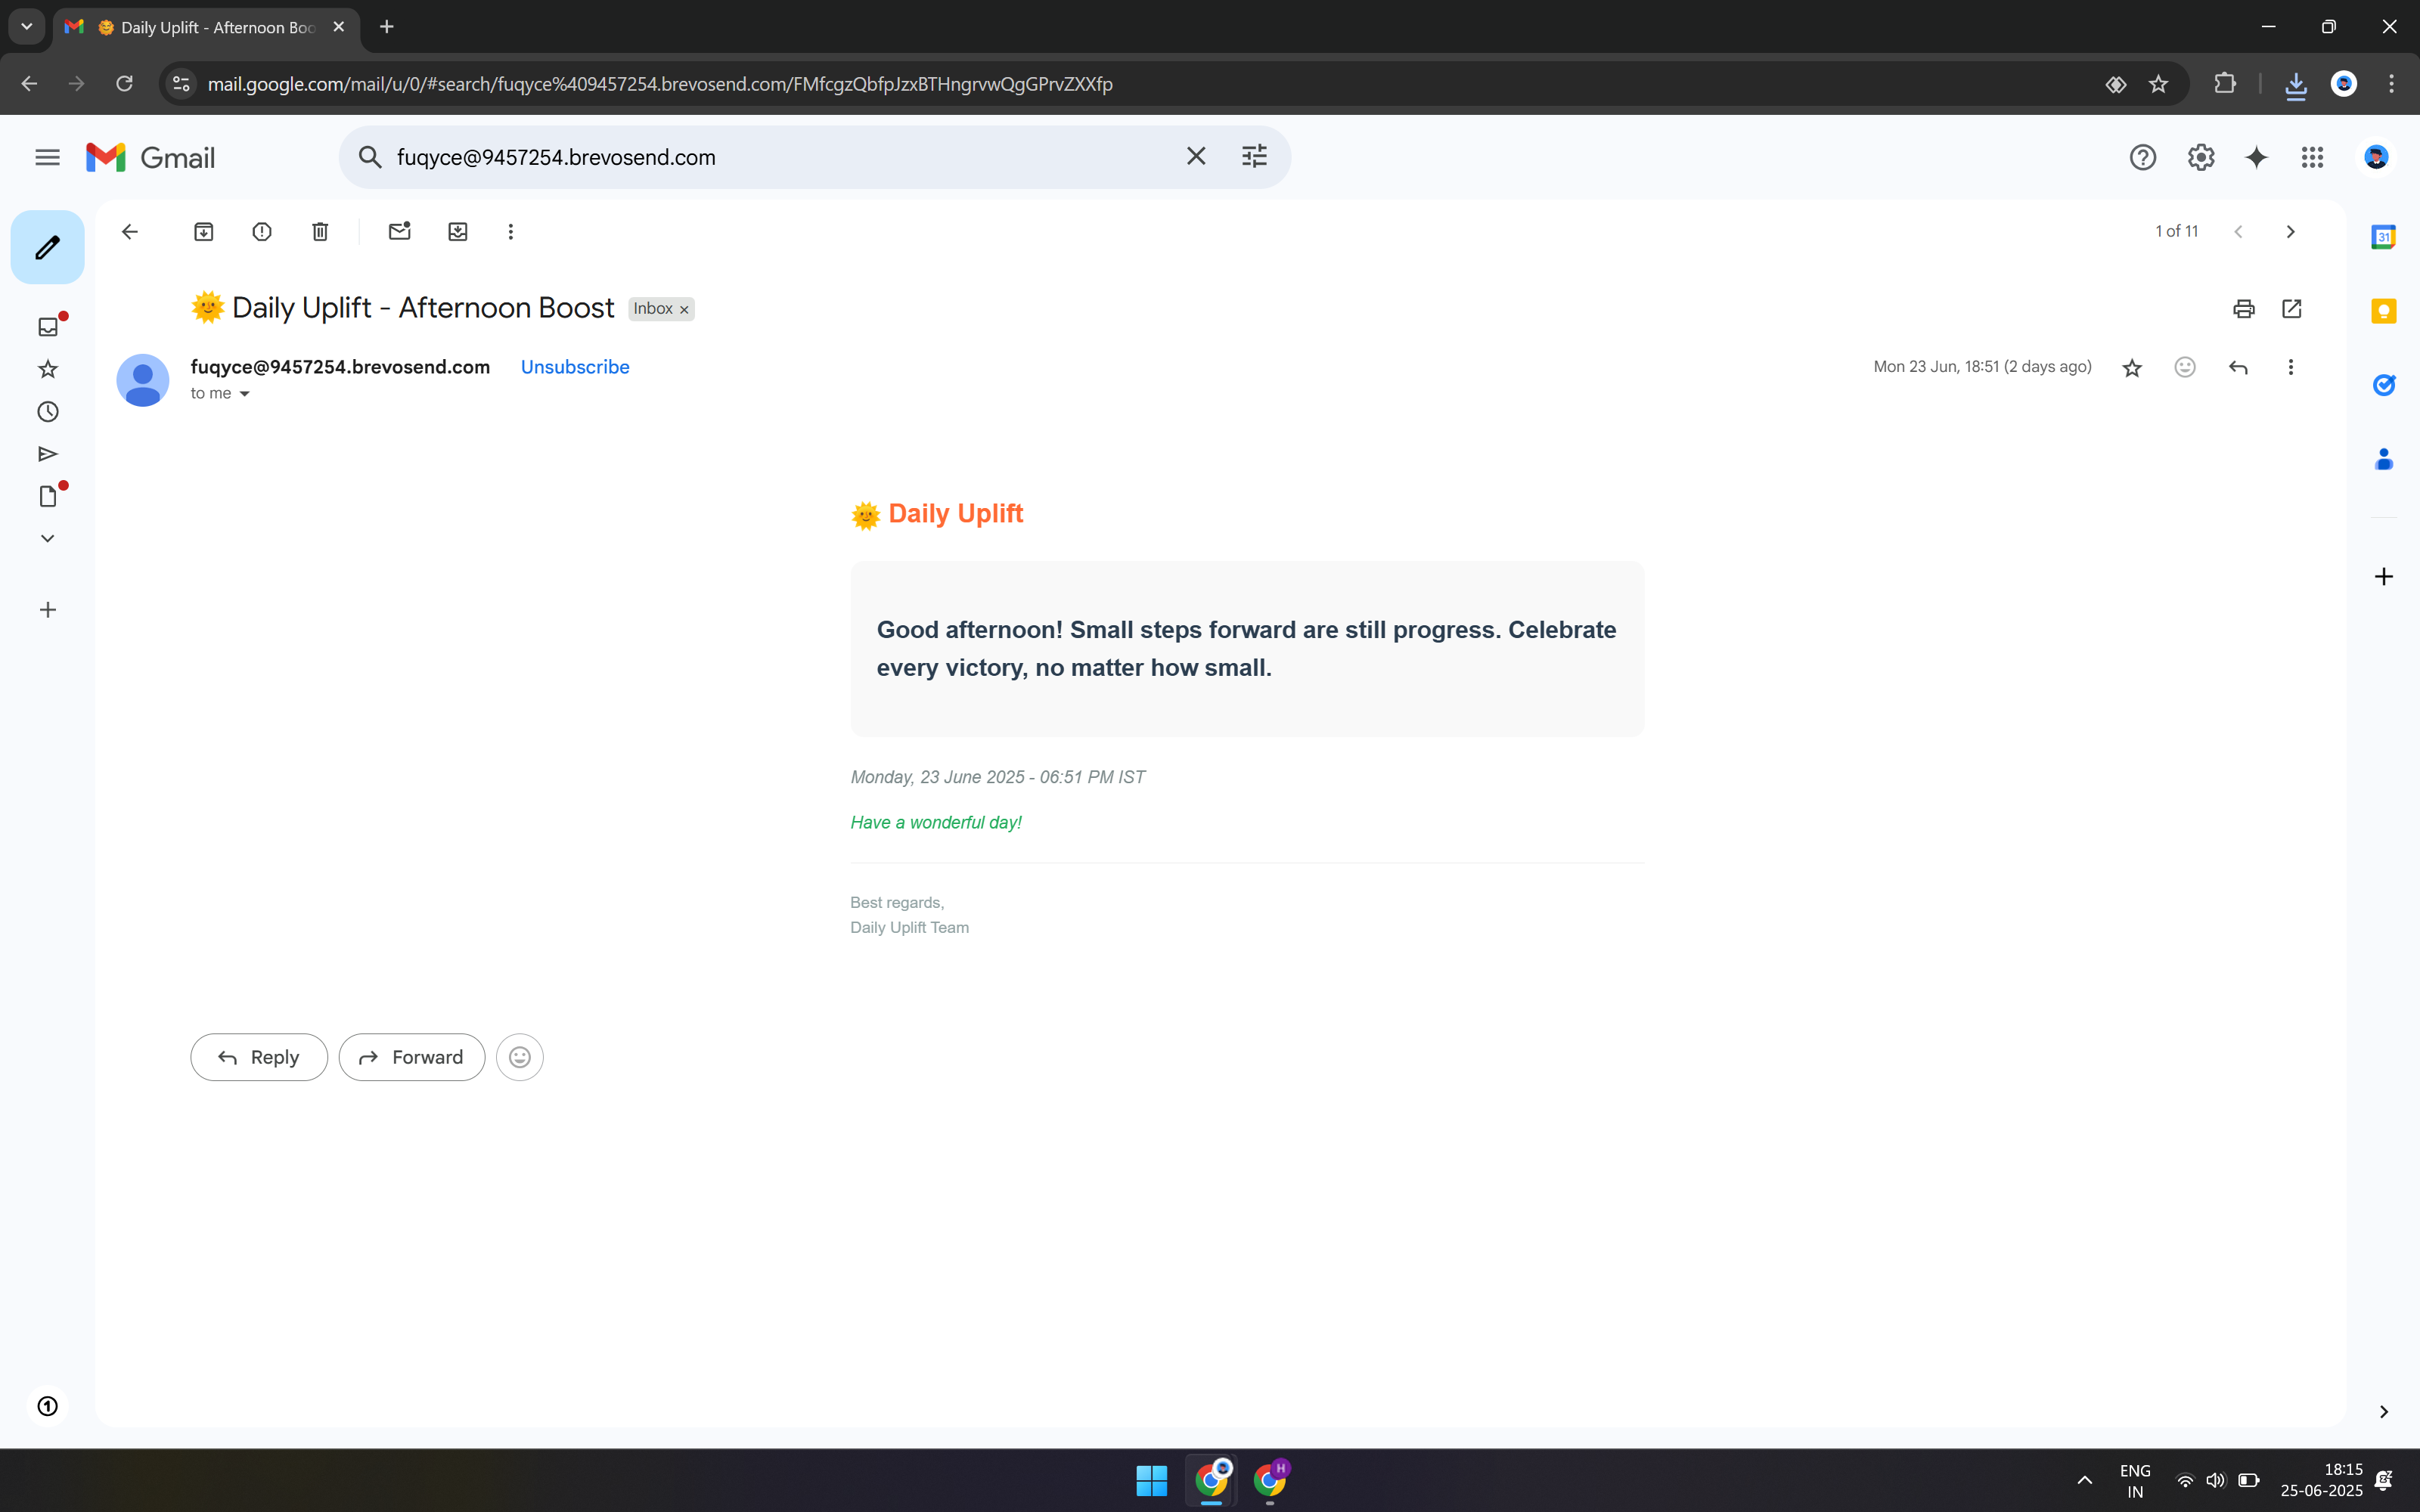Open the more actions three-dot toolbar menu

pyautogui.click(x=510, y=232)
